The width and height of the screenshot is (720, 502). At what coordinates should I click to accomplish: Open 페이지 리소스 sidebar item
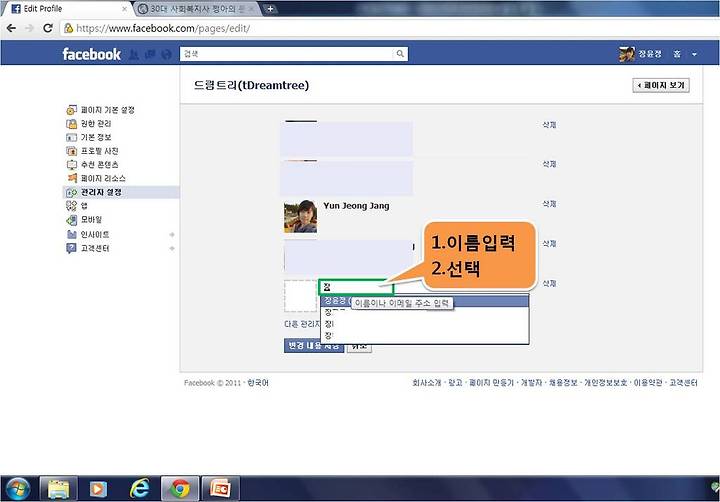point(96,178)
